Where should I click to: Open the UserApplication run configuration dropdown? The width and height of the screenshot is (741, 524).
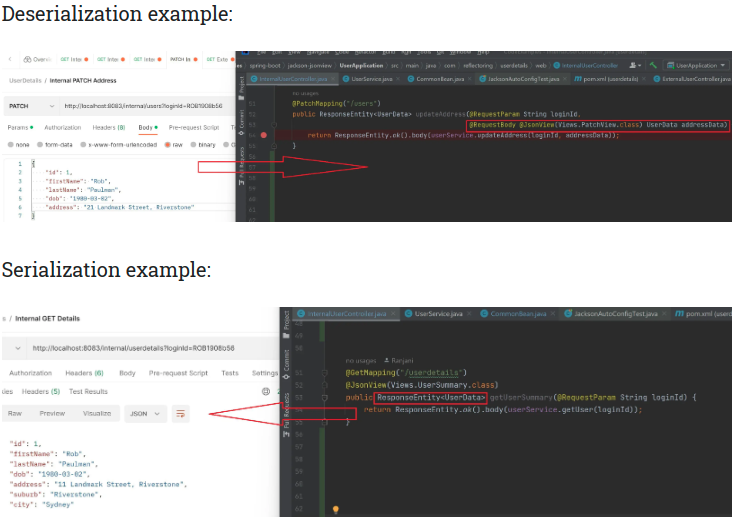pos(696,65)
